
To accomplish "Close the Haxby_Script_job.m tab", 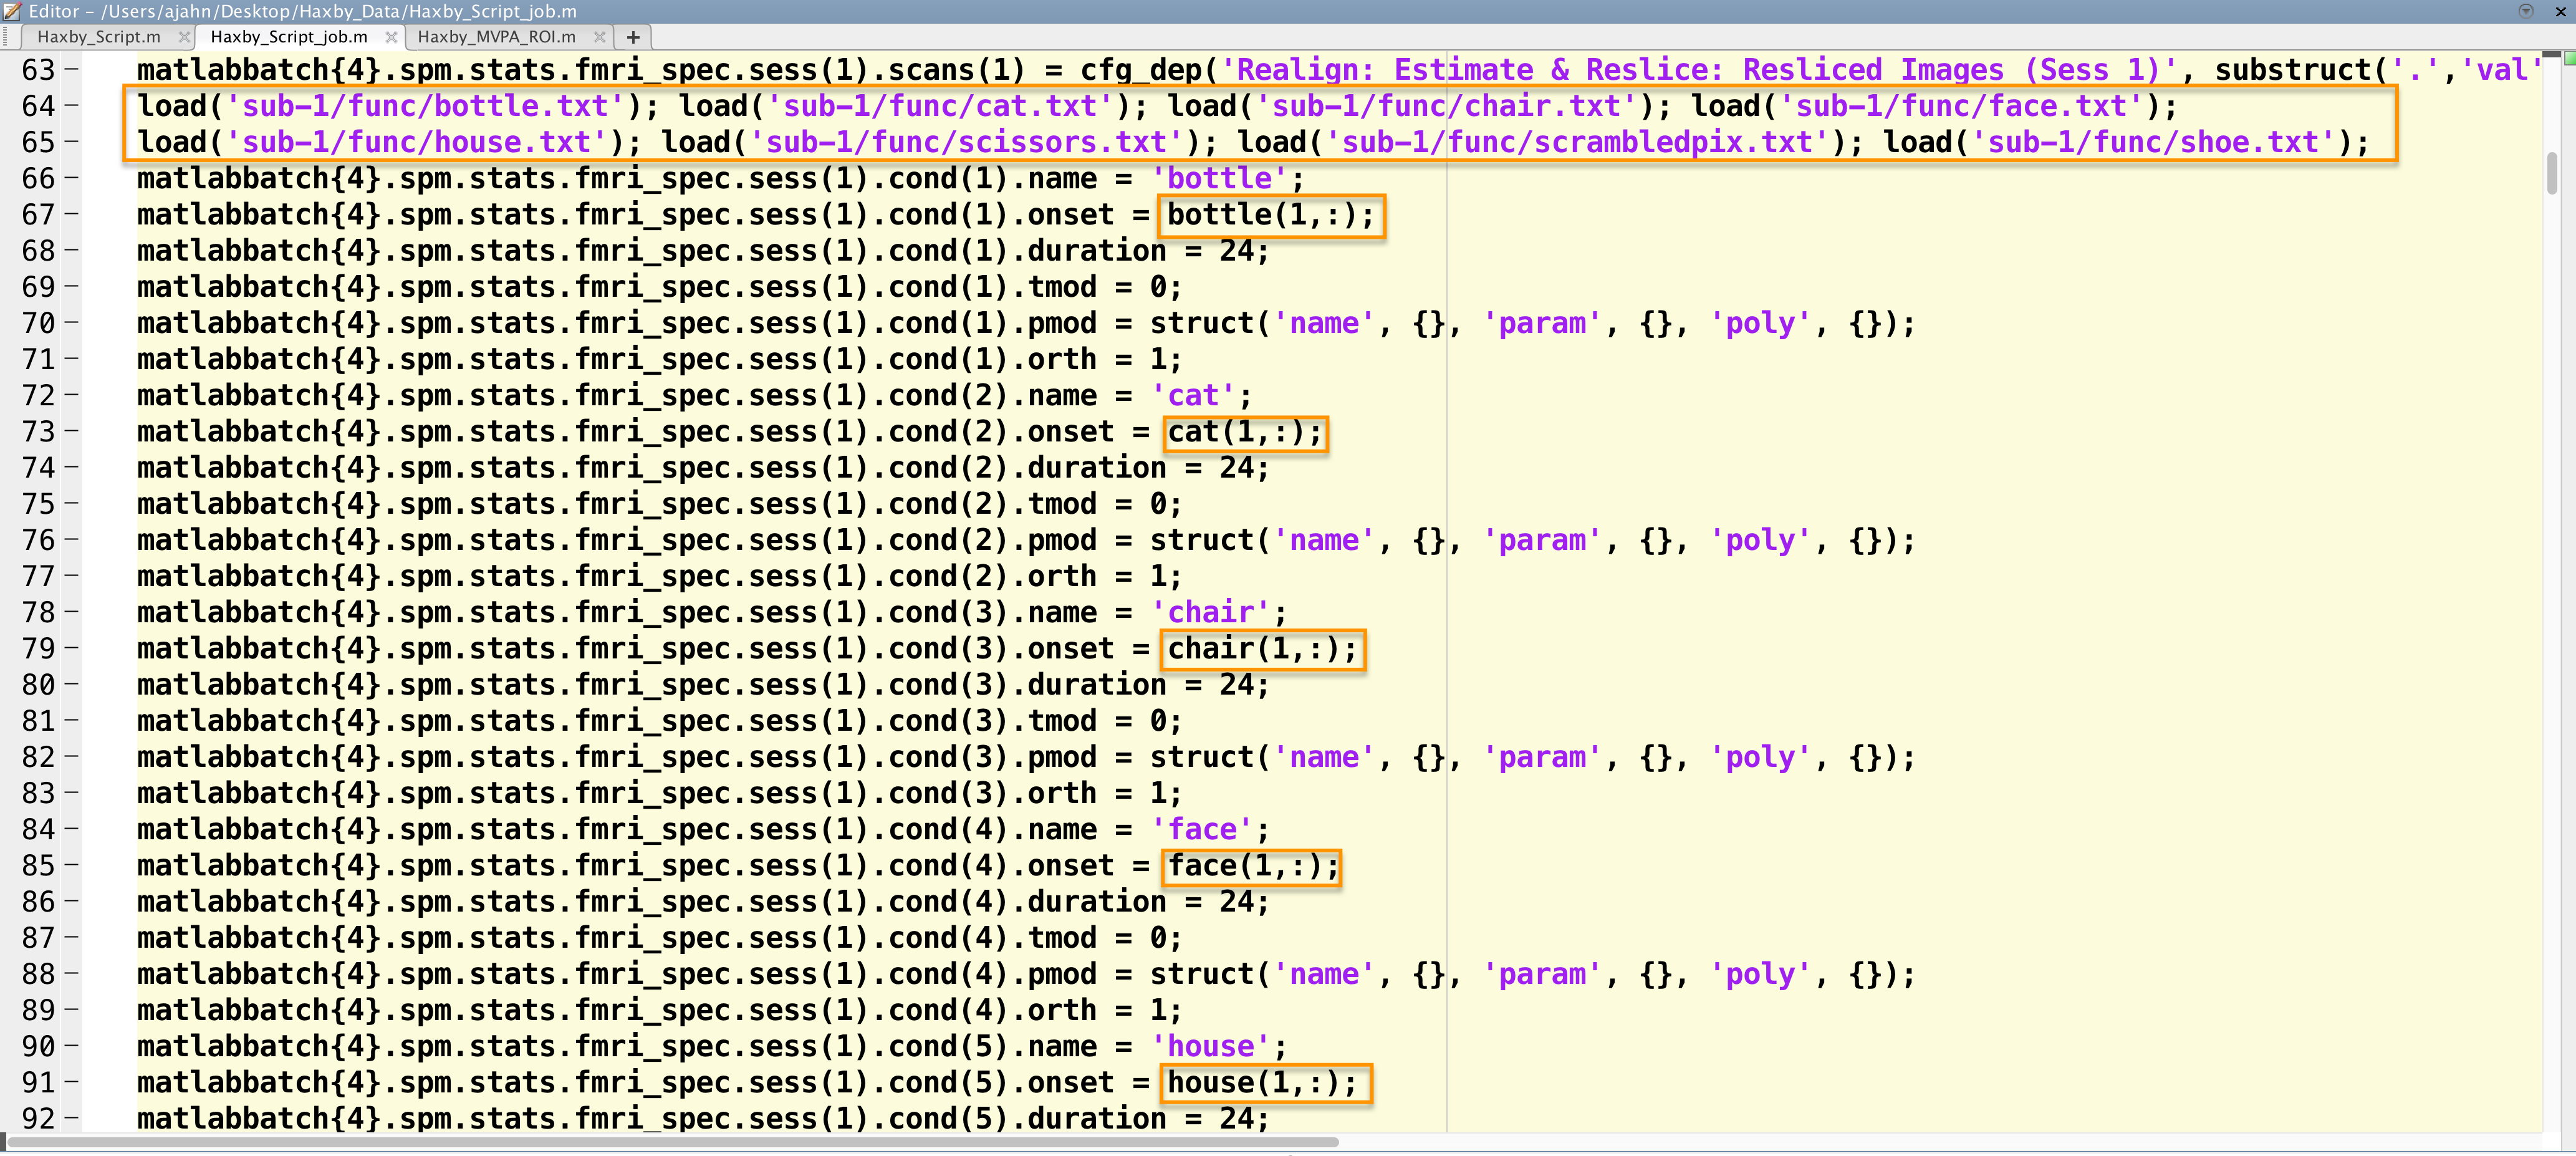I will click(391, 37).
